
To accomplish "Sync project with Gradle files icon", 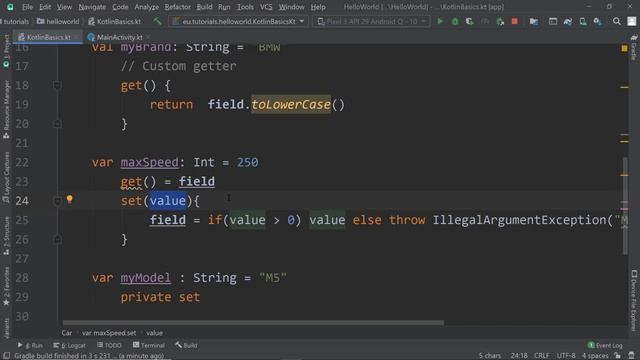I will [x=568, y=21].
